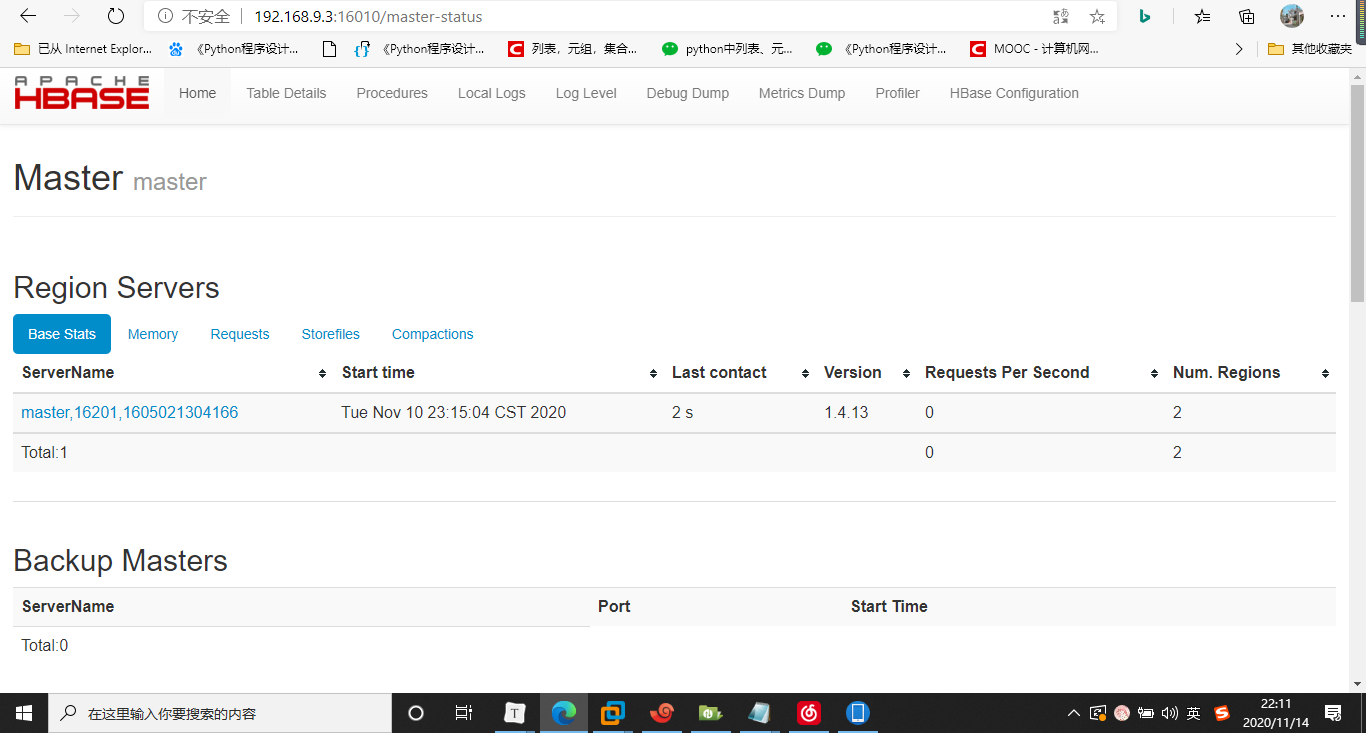Click the translate page icon in address bar
Screen dimensions: 1366x733
coord(1061,17)
